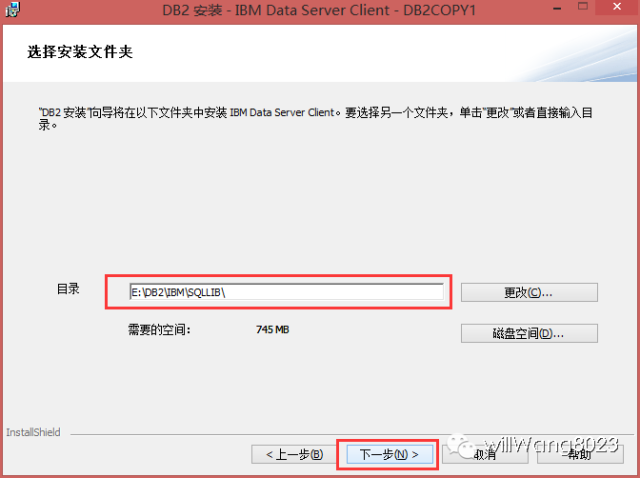
Task: Click the 选择安装文件夹 heading
Action: [x=80, y=52]
